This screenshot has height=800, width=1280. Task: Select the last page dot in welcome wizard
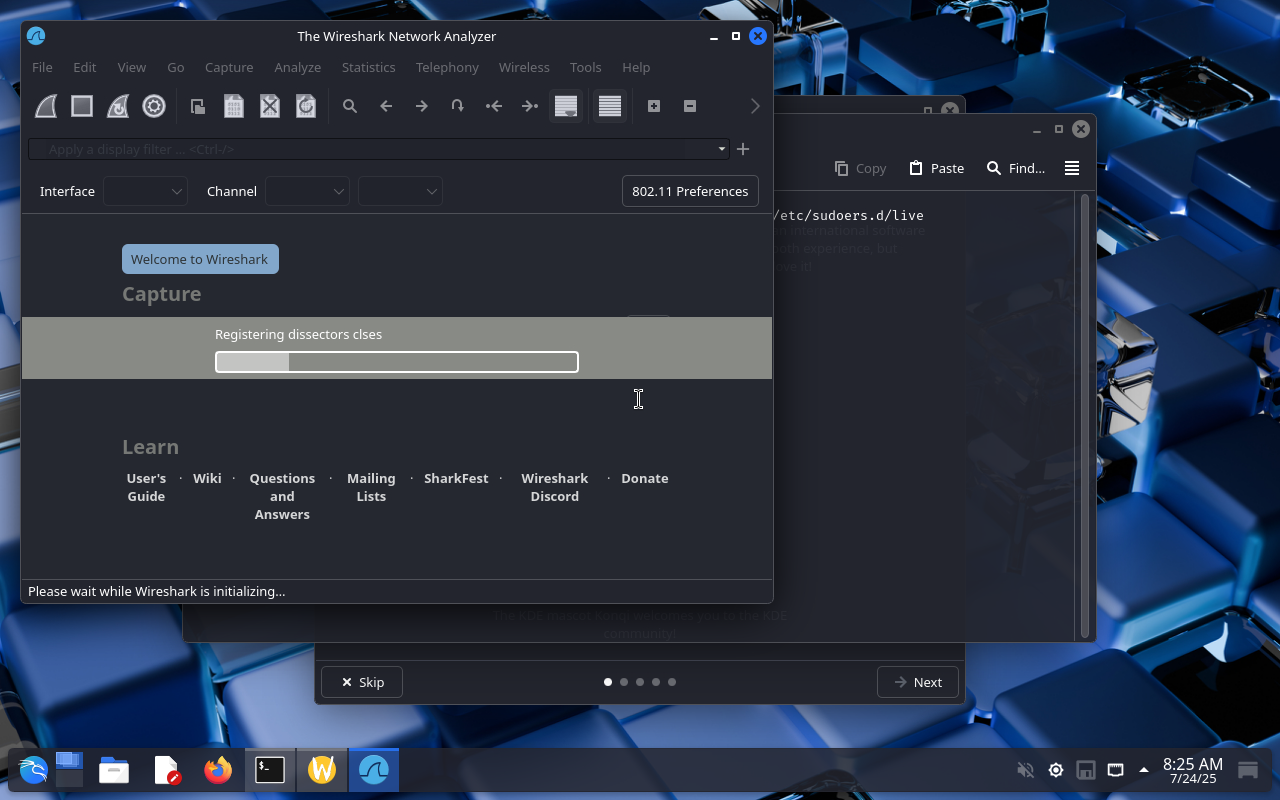point(672,682)
